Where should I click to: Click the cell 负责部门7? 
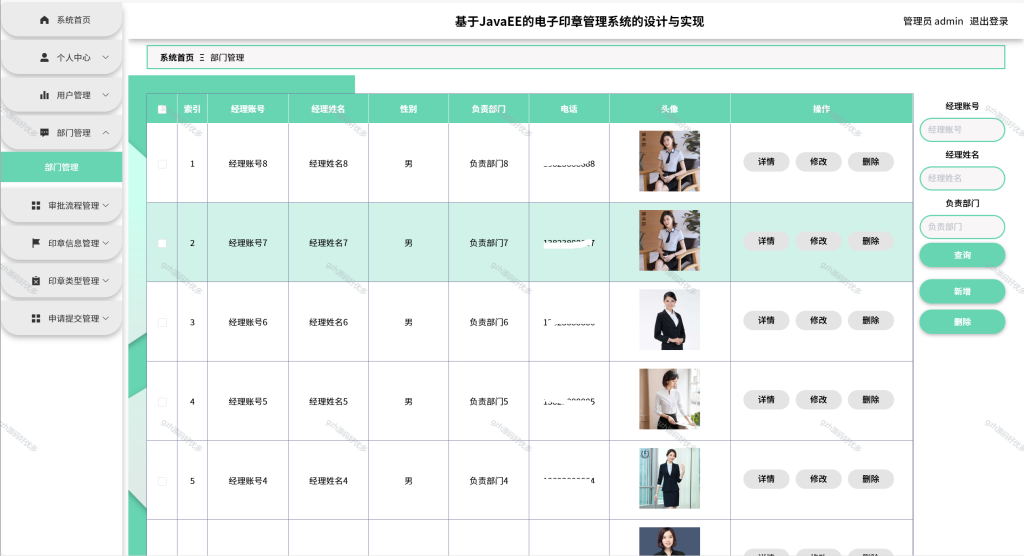[488, 243]
